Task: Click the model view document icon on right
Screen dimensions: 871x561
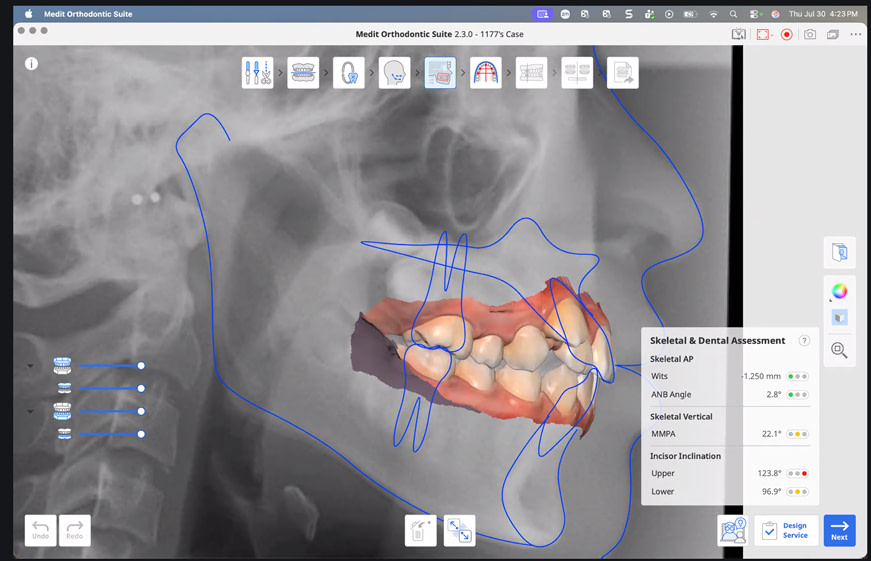Action: (x=839, y=252)
